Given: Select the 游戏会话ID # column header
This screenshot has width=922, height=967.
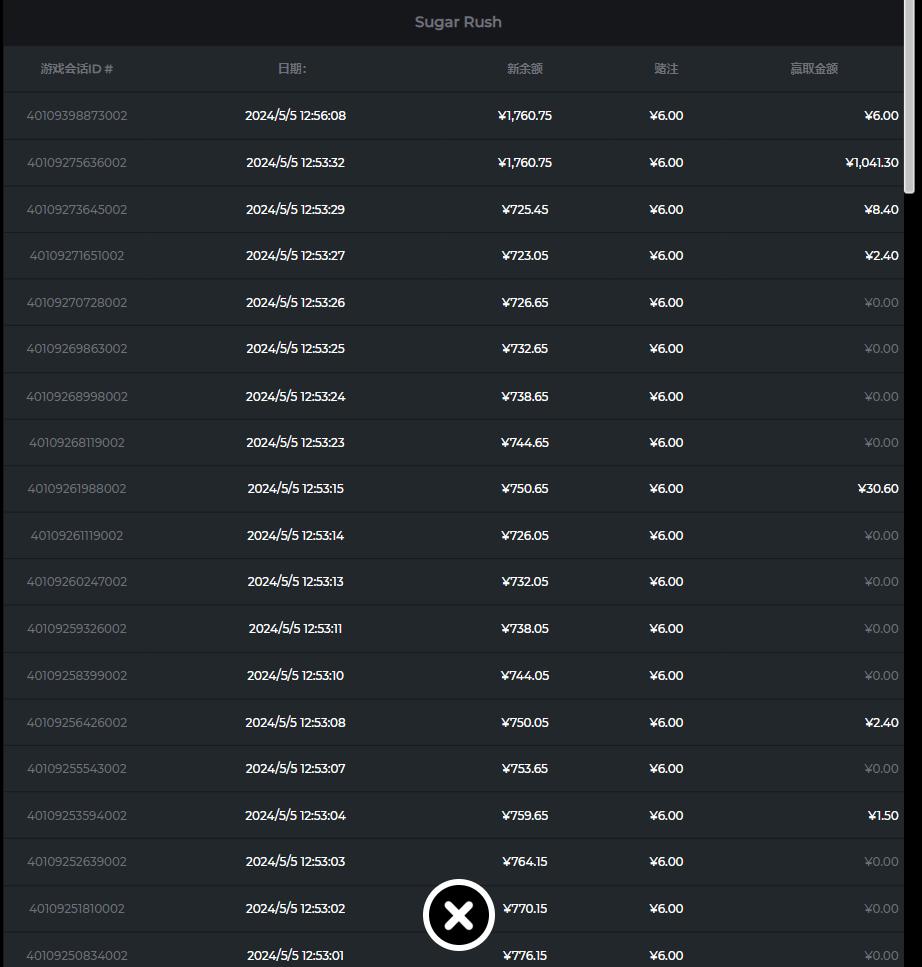Looking at the screenshot, I should coord(77,68).
